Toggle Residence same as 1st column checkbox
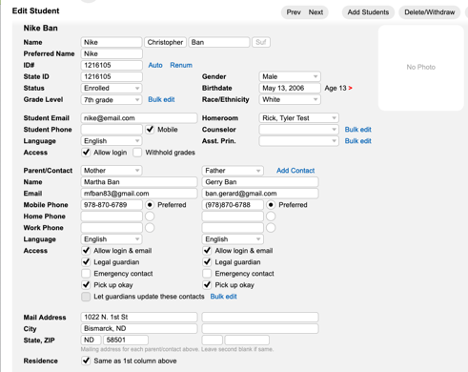 86,361
